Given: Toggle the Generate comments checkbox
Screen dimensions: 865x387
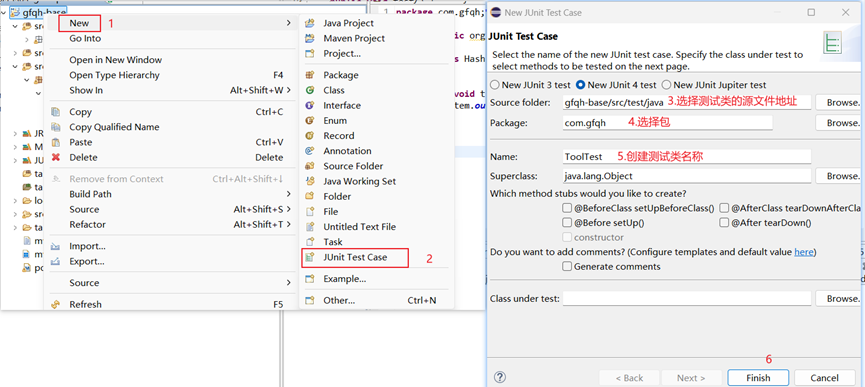Looking at the screenshot, I should coord(567,266).
